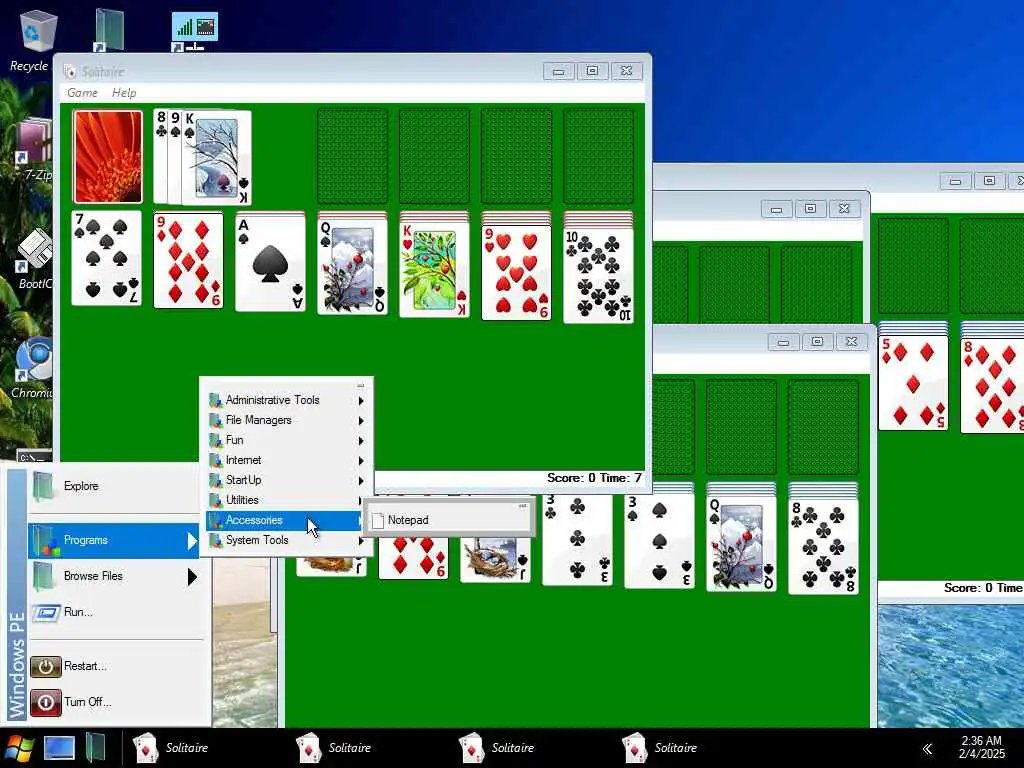Select Jack of spades nest card in lower window

tap(495, 559)
